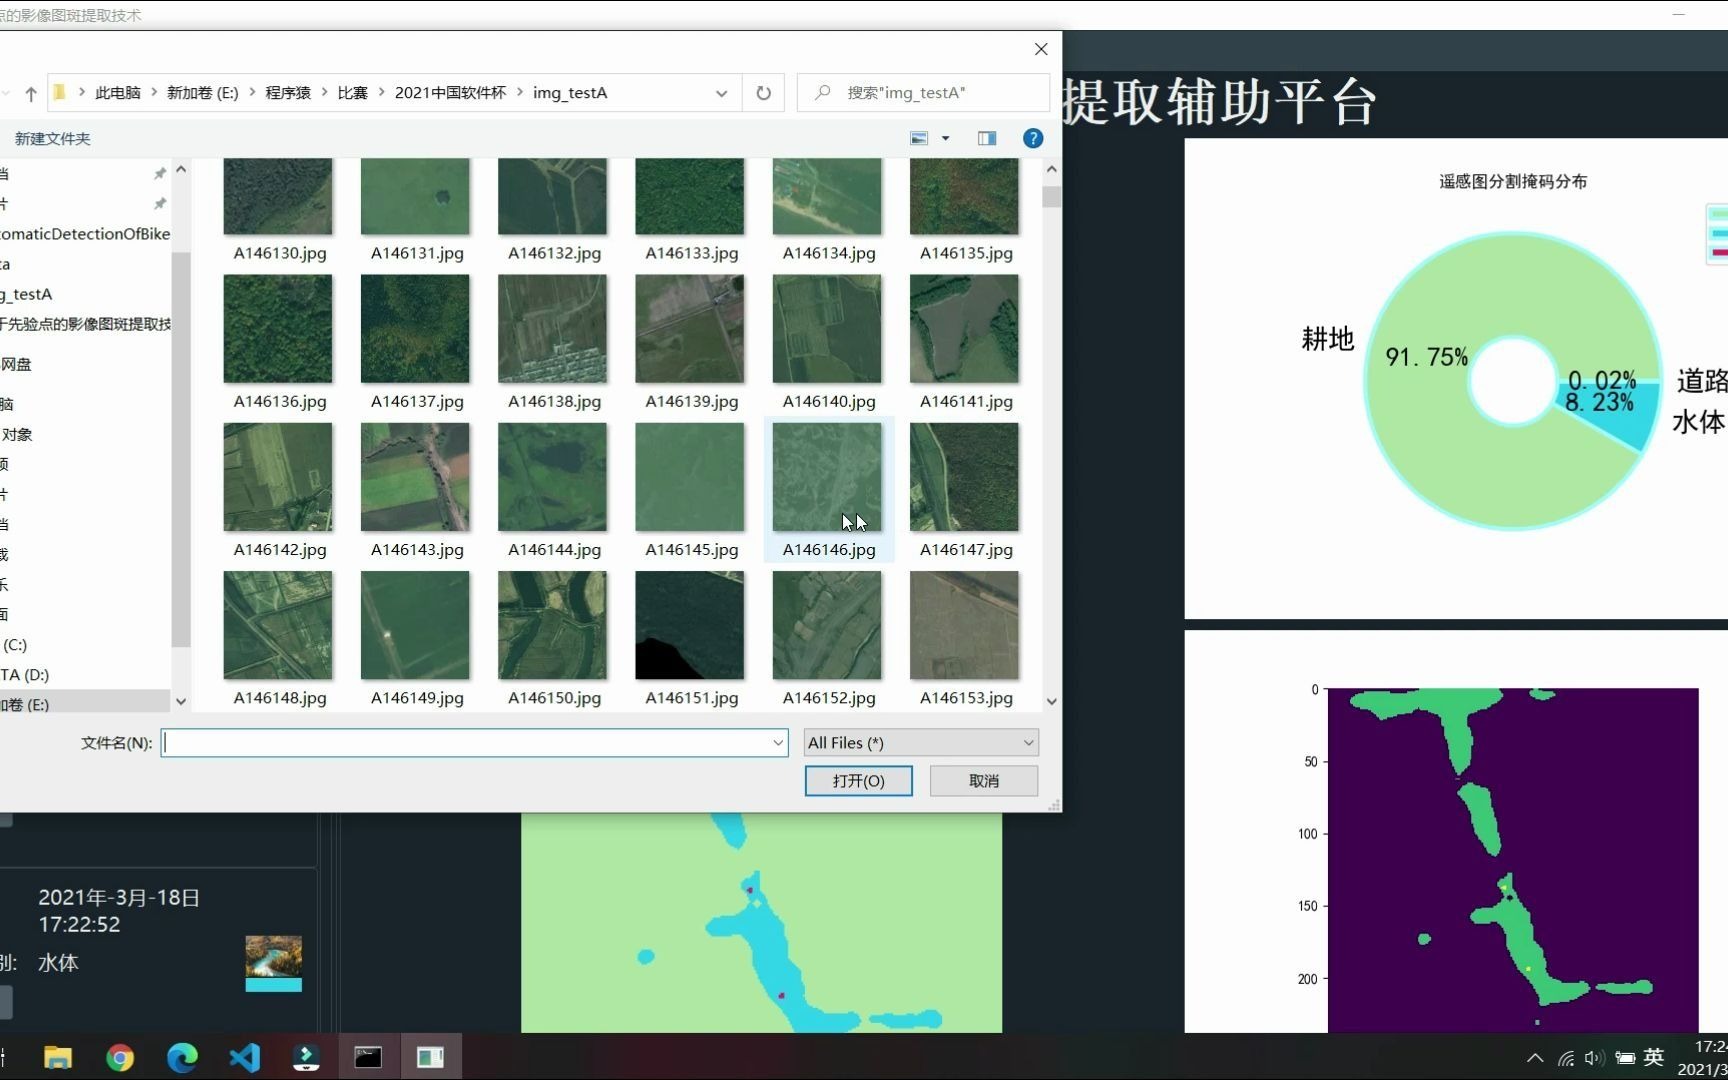Click water category thumbnail in platform window

273,963
